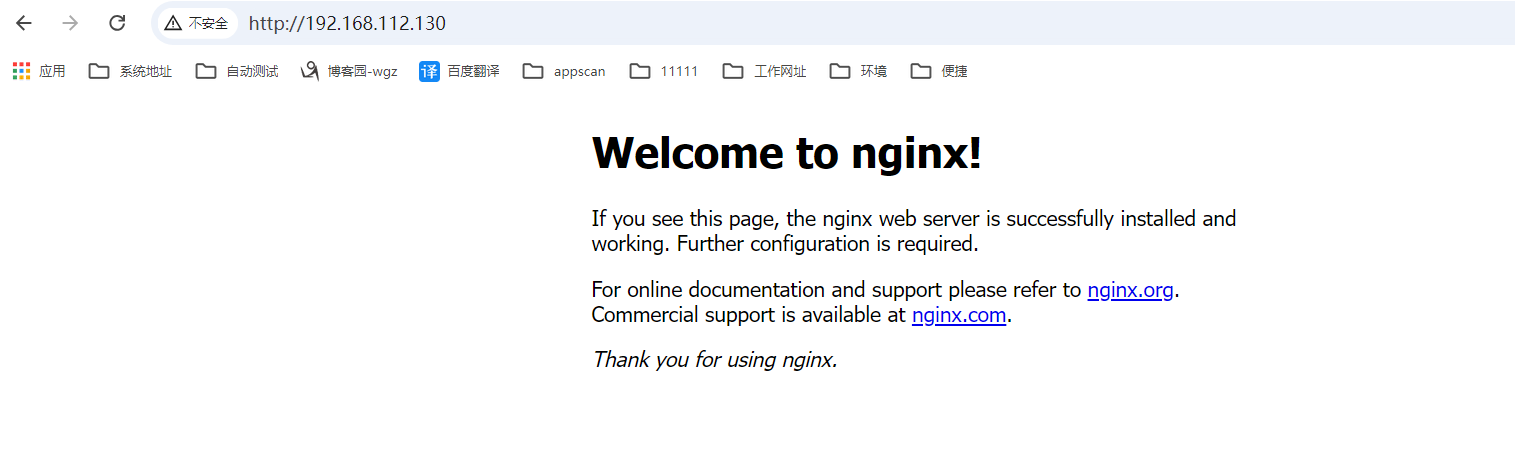Open the 系统地址 bookmark folder
Image resolution: width=1515 pixels, height=472 pixels.
pyautogui.click(x=130, y=71)
